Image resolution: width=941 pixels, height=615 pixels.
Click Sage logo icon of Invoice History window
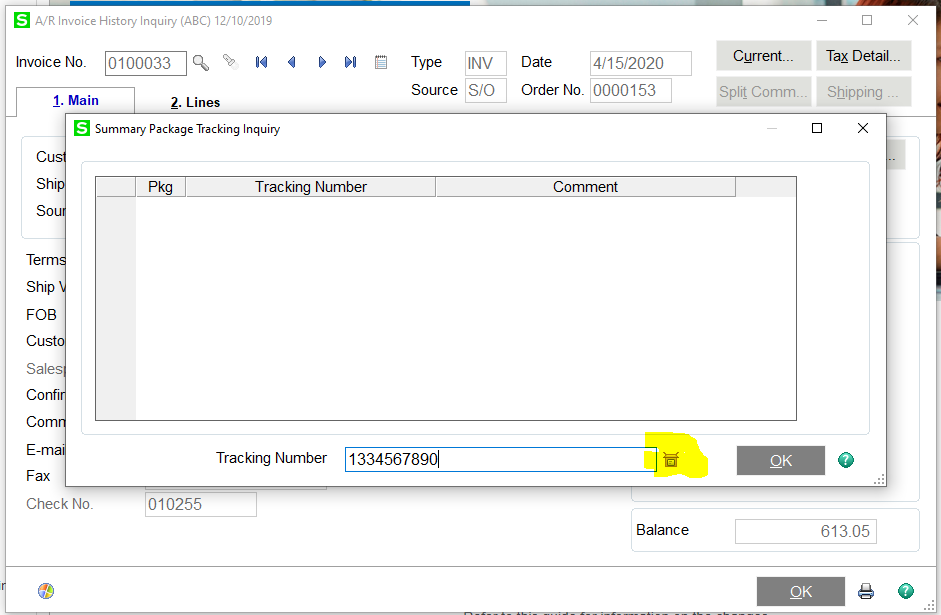point(22,20)
